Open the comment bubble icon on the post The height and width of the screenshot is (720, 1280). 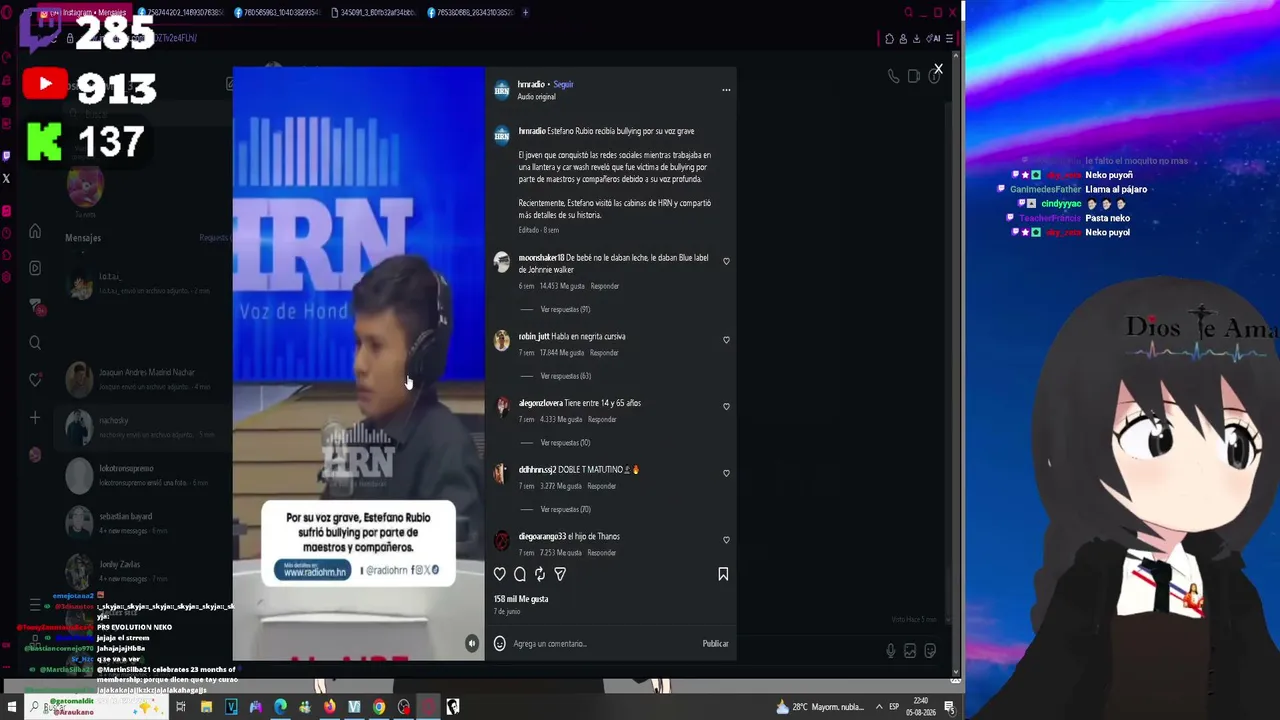pyautogui.click(x=520, y=574)
